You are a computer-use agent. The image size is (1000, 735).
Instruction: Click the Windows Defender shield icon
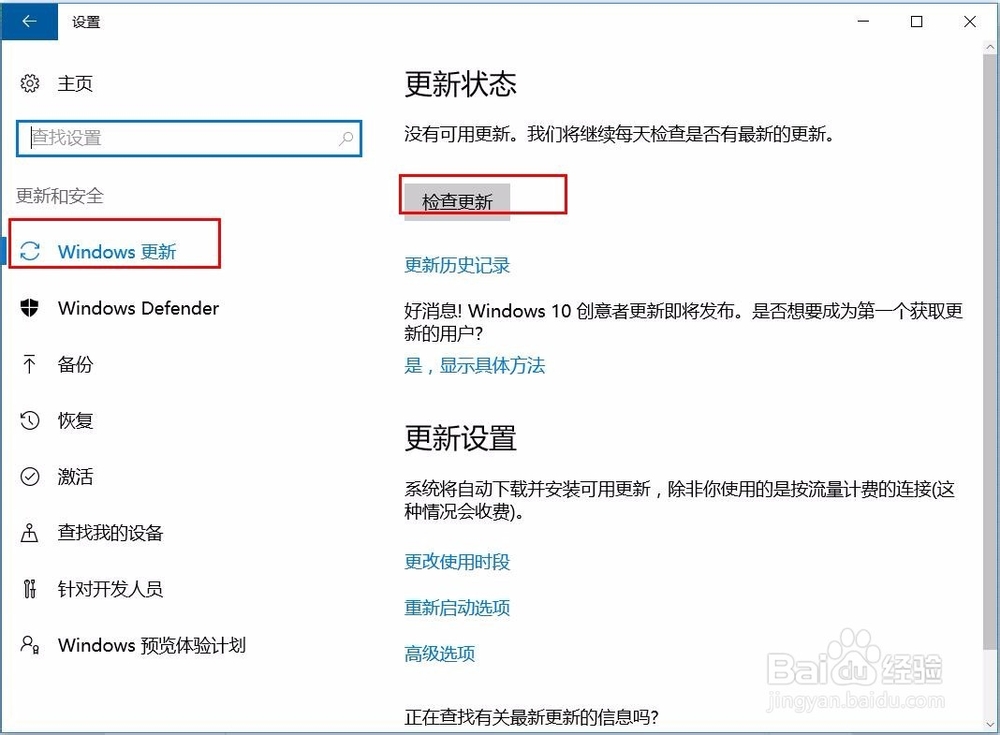click(x=29, y=308)
